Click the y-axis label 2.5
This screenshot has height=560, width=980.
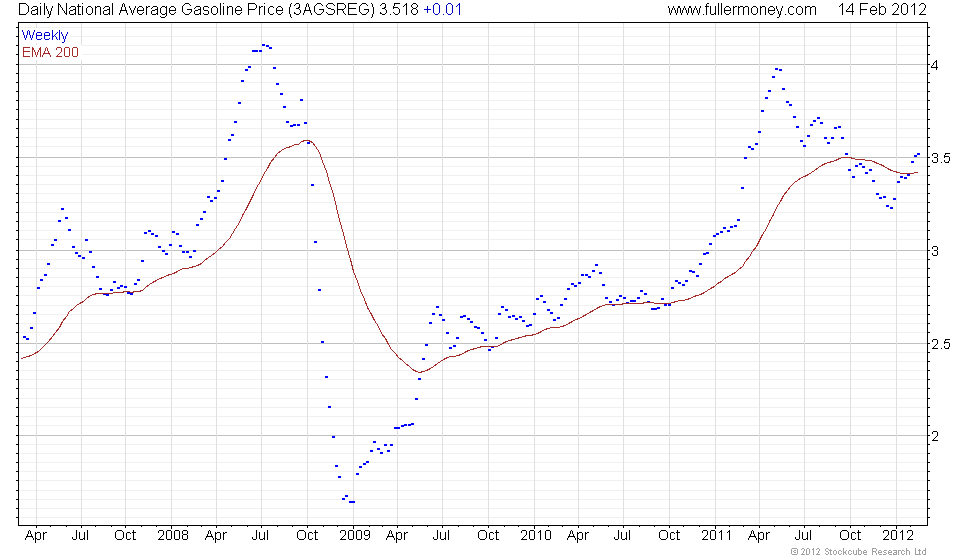(941, 344)
